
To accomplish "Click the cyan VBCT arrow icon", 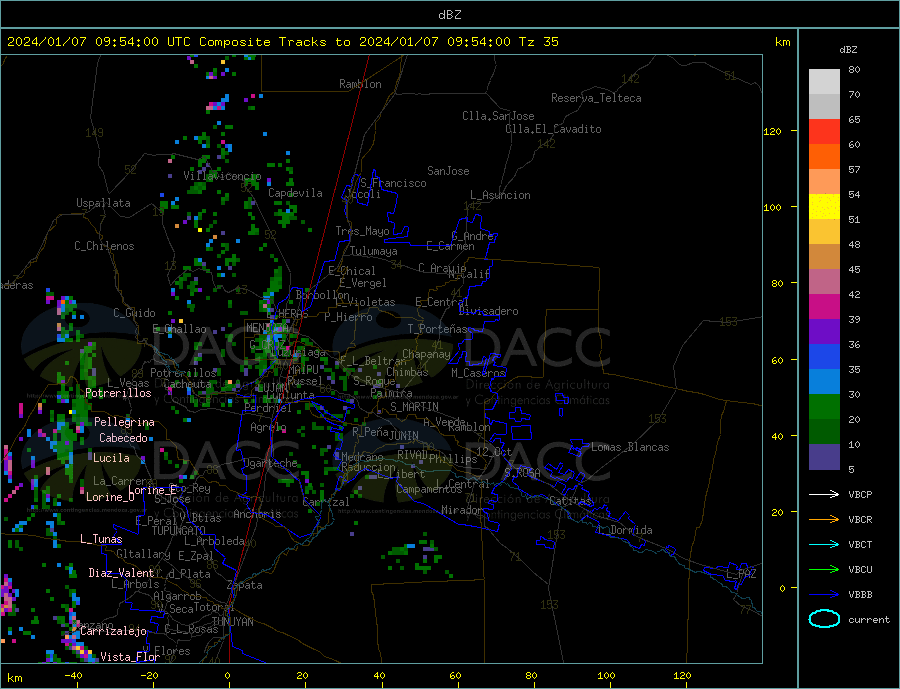I will pyautogui.click(x=824, y=544).
